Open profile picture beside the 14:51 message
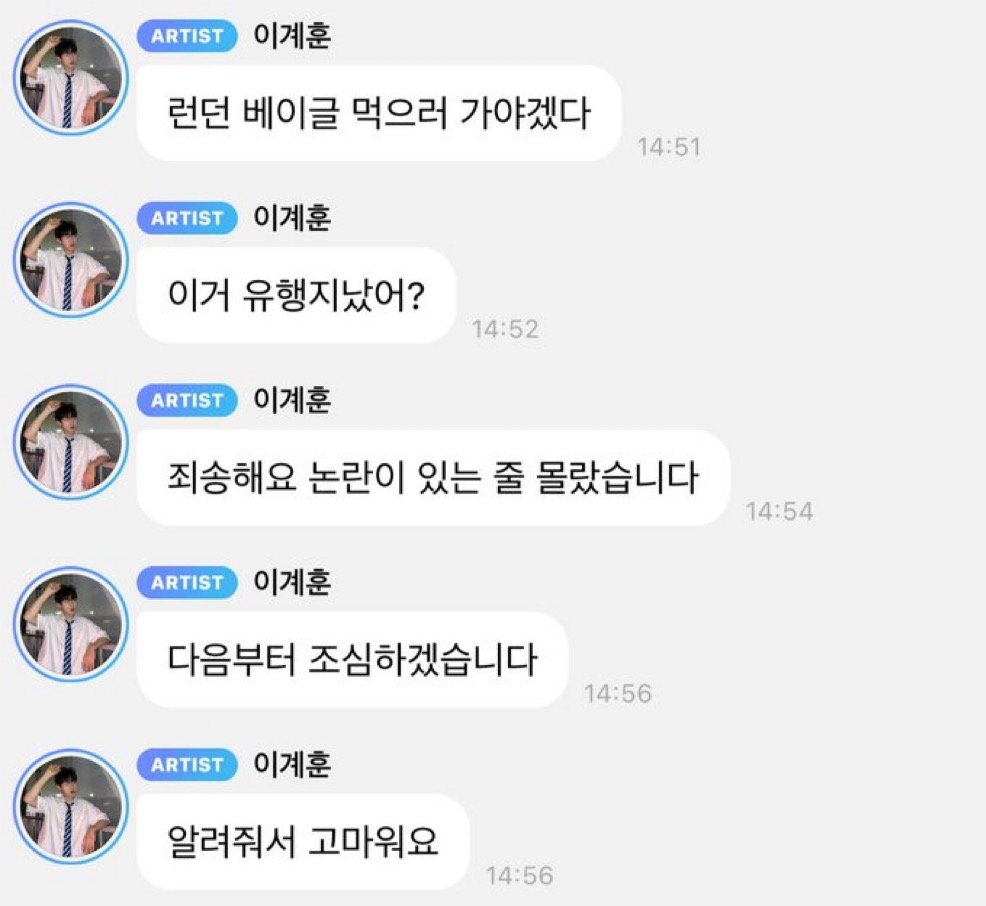Image resolution: width=986 pixels, height=906 pixels. pyautogui.click(x=70, y=78)
